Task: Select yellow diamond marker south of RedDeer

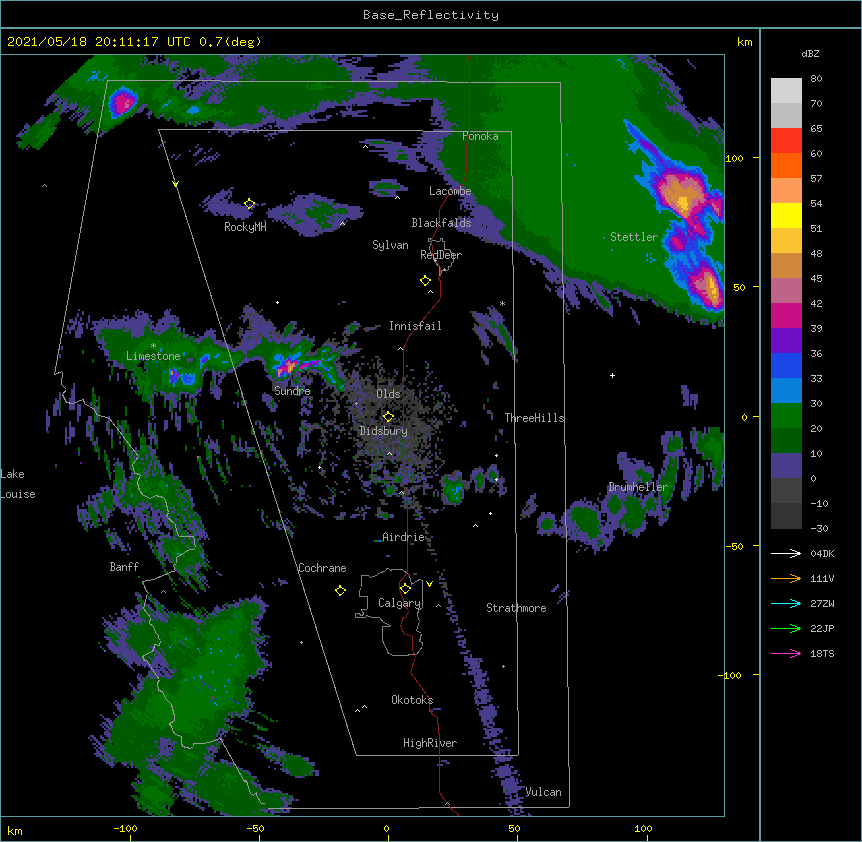Action: 426,281
